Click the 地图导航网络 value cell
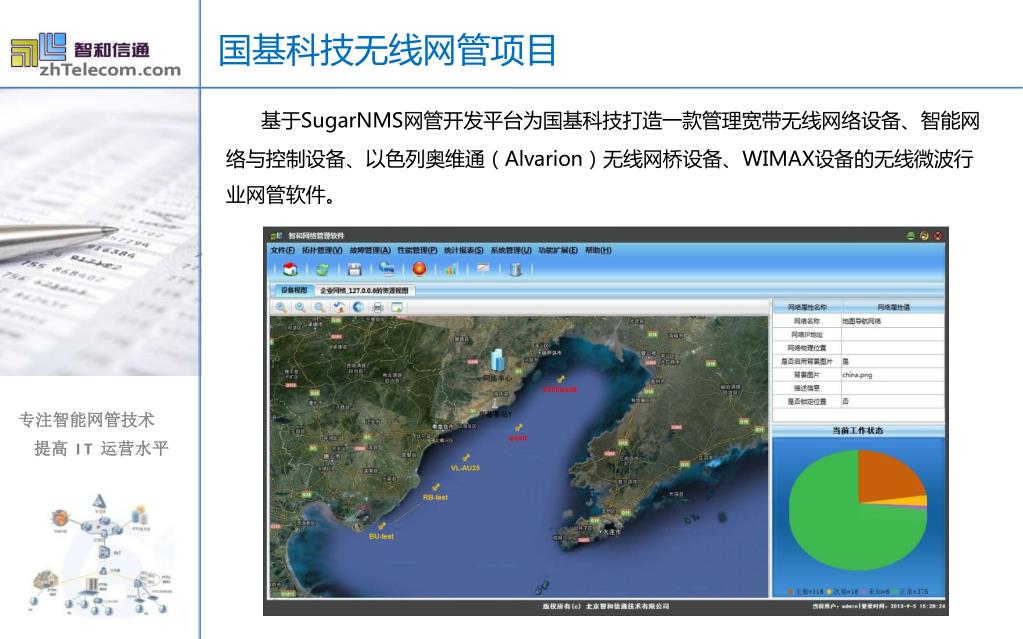 click(x=893, y=321)
